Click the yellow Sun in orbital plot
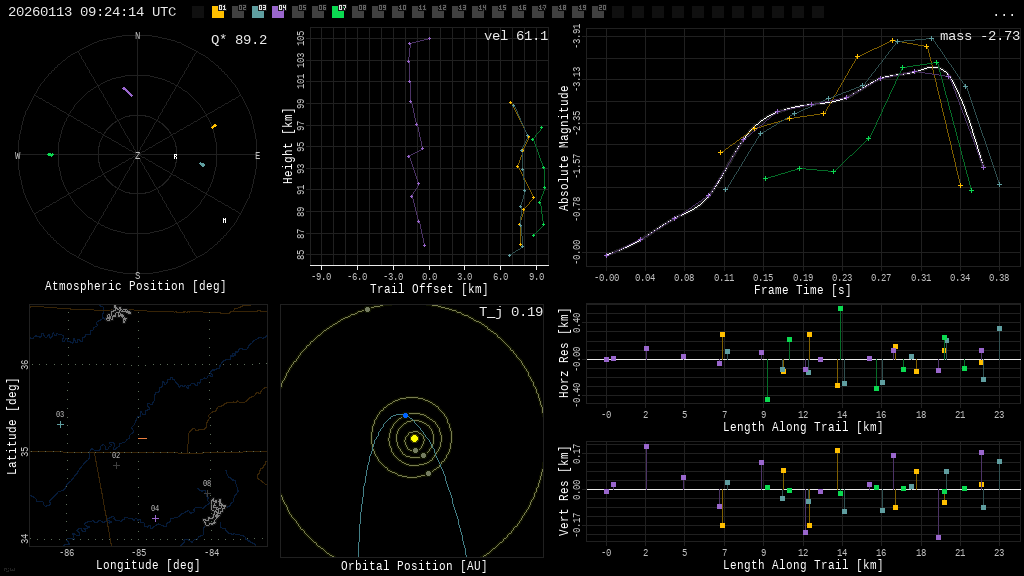Viewport: 1024px width, 576px height. pyautogui.click(x=414, y=438)
